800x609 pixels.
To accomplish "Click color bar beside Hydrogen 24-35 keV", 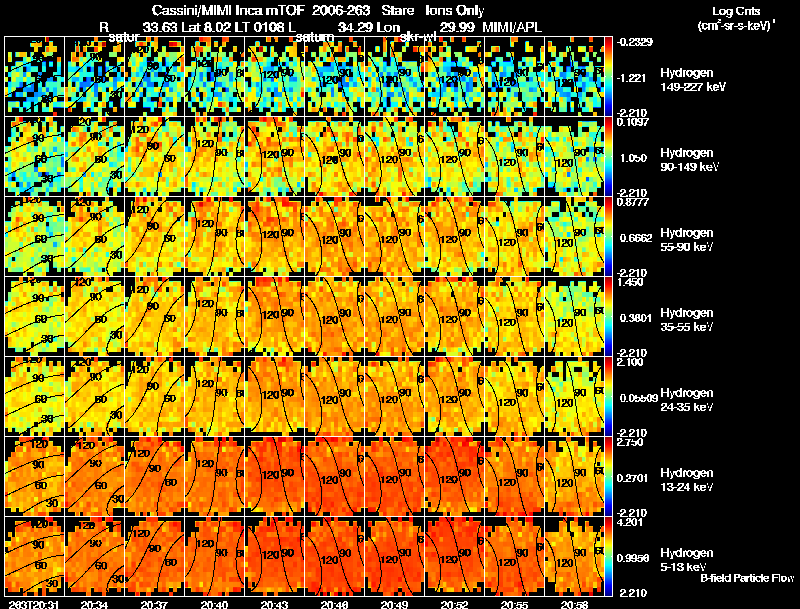I will (x=608, y=397).
